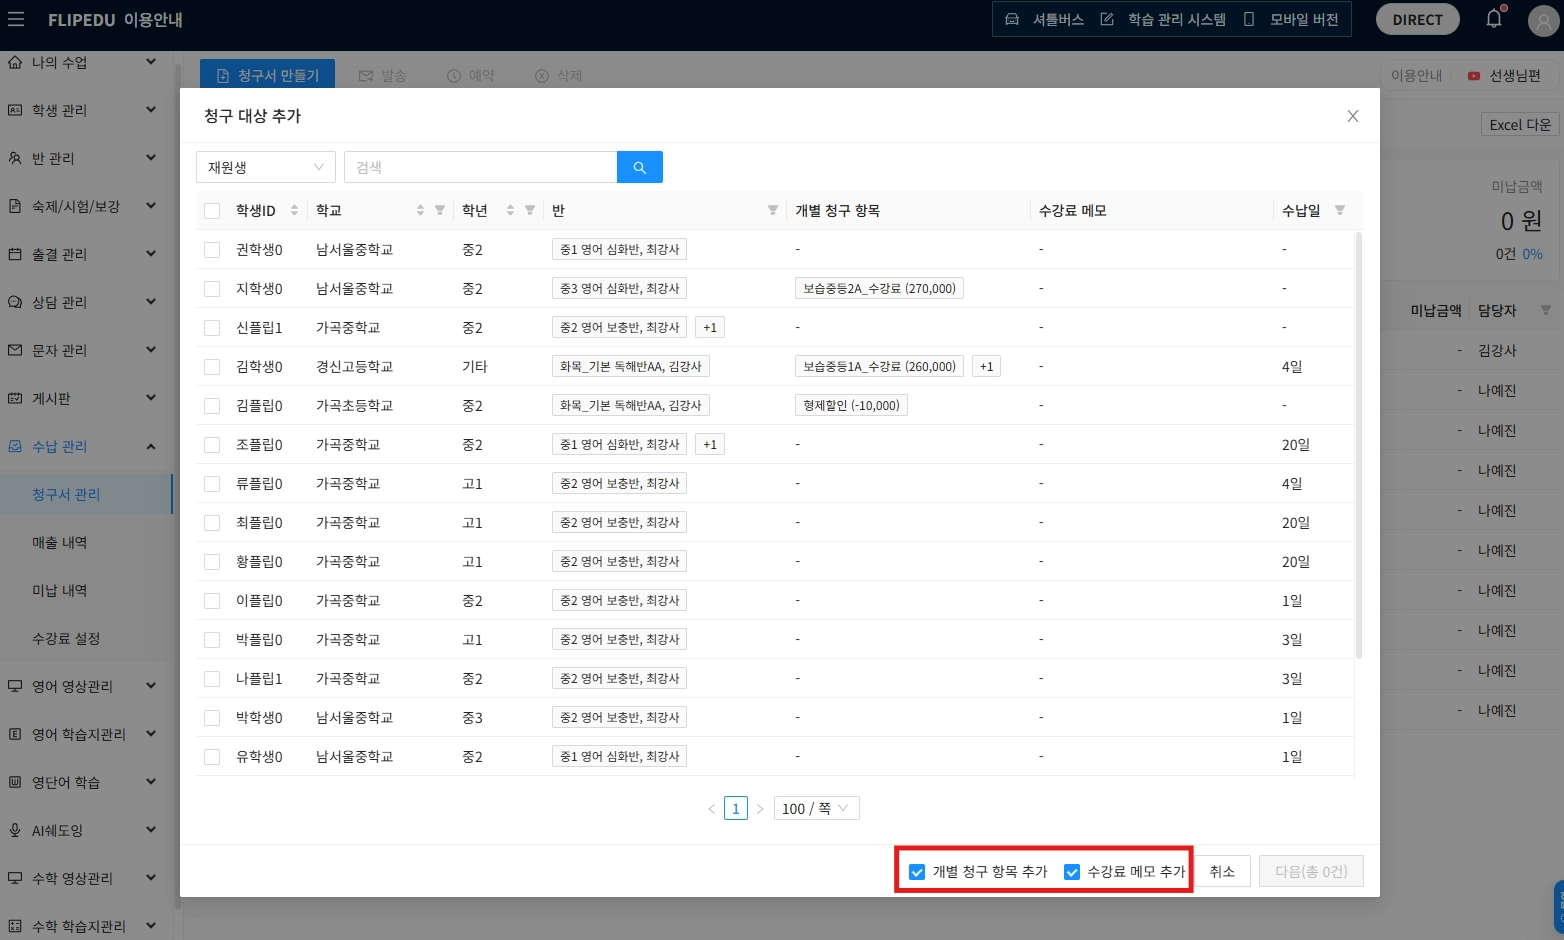Click the 학습 관리 시스템 edit icon
The height and width of the screenshot is (940, 1564).
pyautogui.click(x=1107, y=19)
